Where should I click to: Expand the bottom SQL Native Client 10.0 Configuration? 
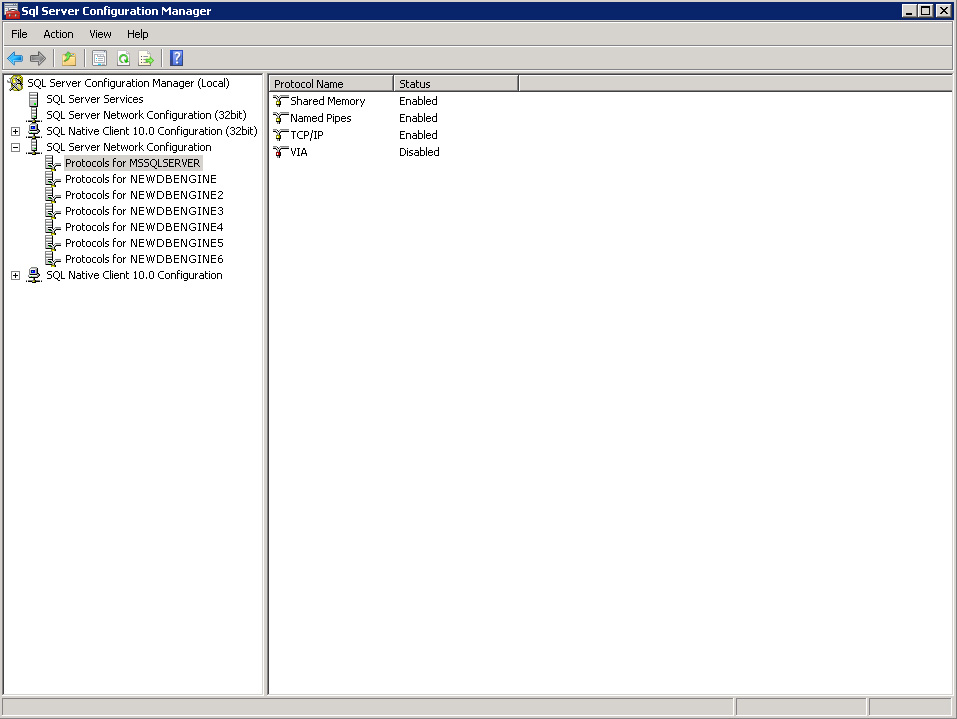[15, 275]
